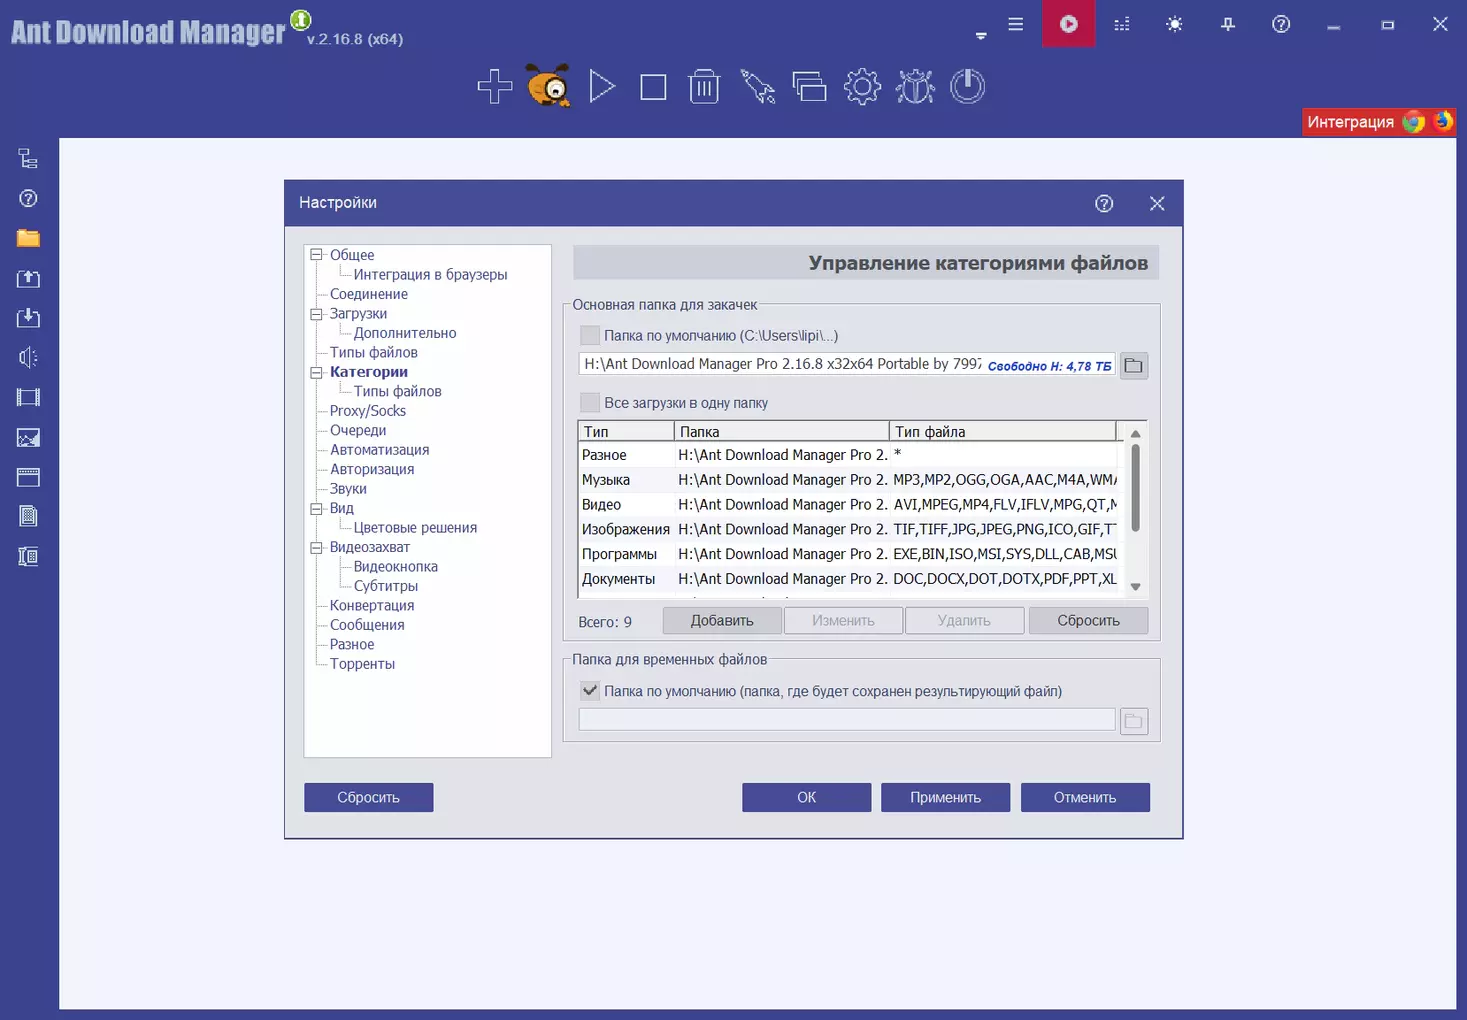Browse for main download folder icon

tap(1133, 366)
